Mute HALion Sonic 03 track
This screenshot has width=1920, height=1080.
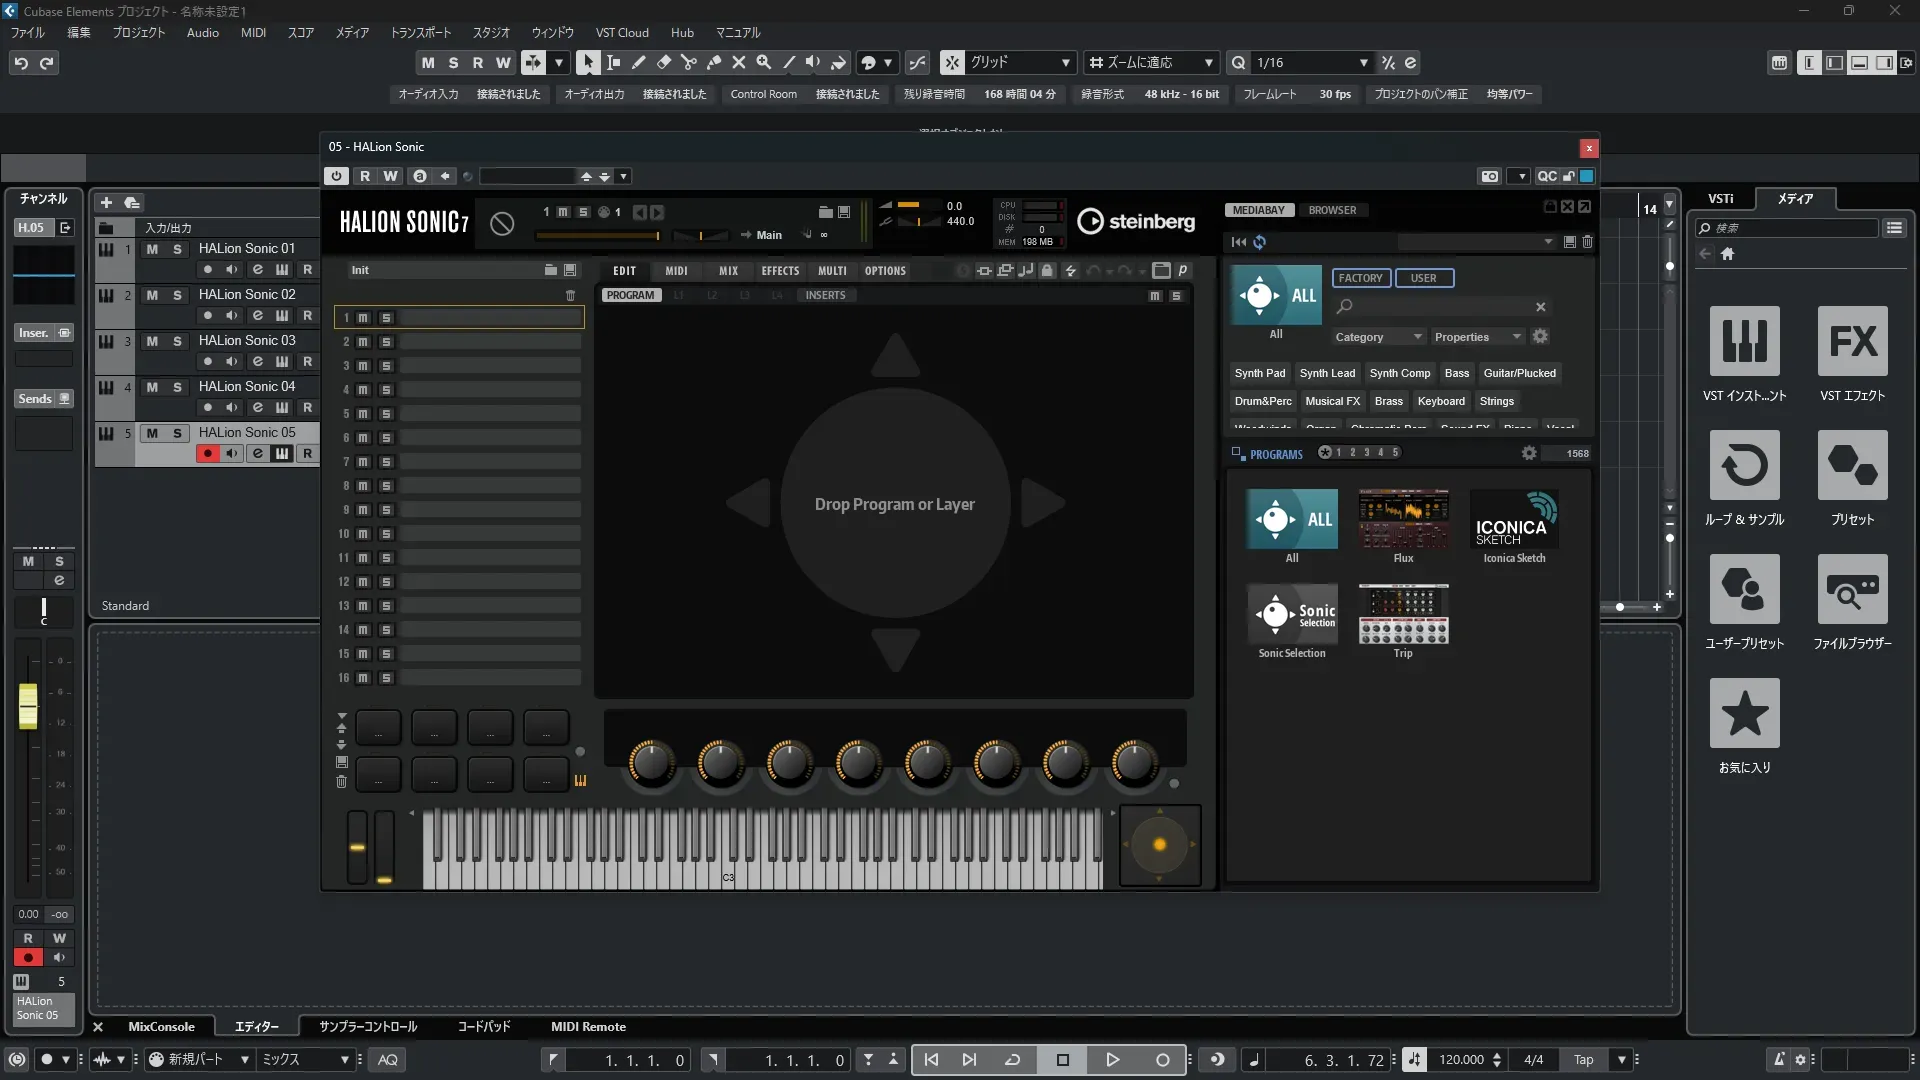[x=152, y=341]
